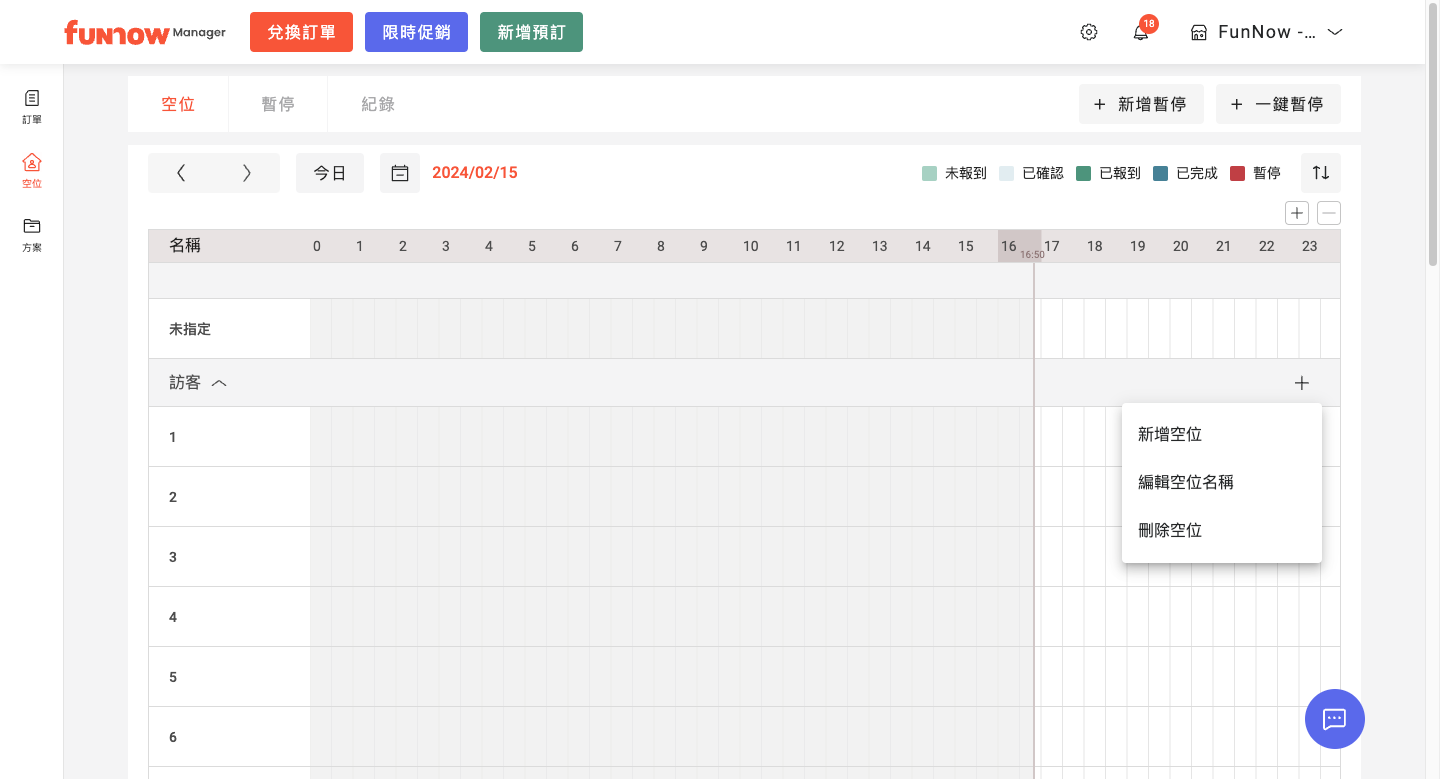The image size is (1440, 779).
Task: Click plus icon in 訪客 row
Action: point(1301,383)
